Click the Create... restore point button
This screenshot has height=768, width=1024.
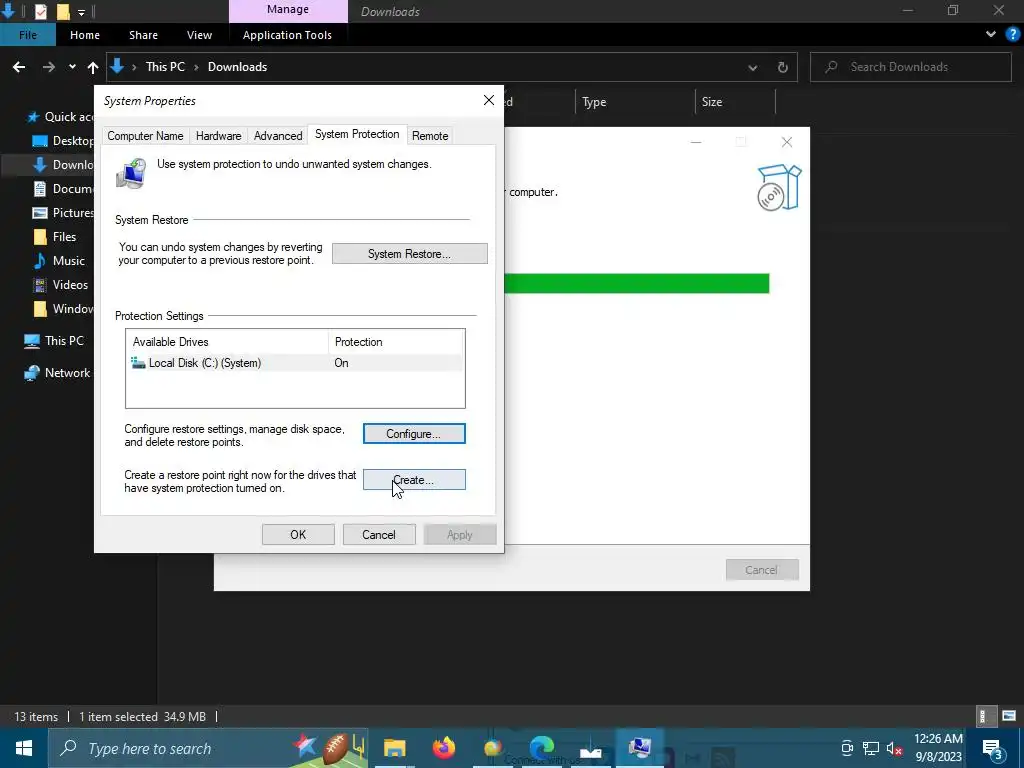click(414, 480)
